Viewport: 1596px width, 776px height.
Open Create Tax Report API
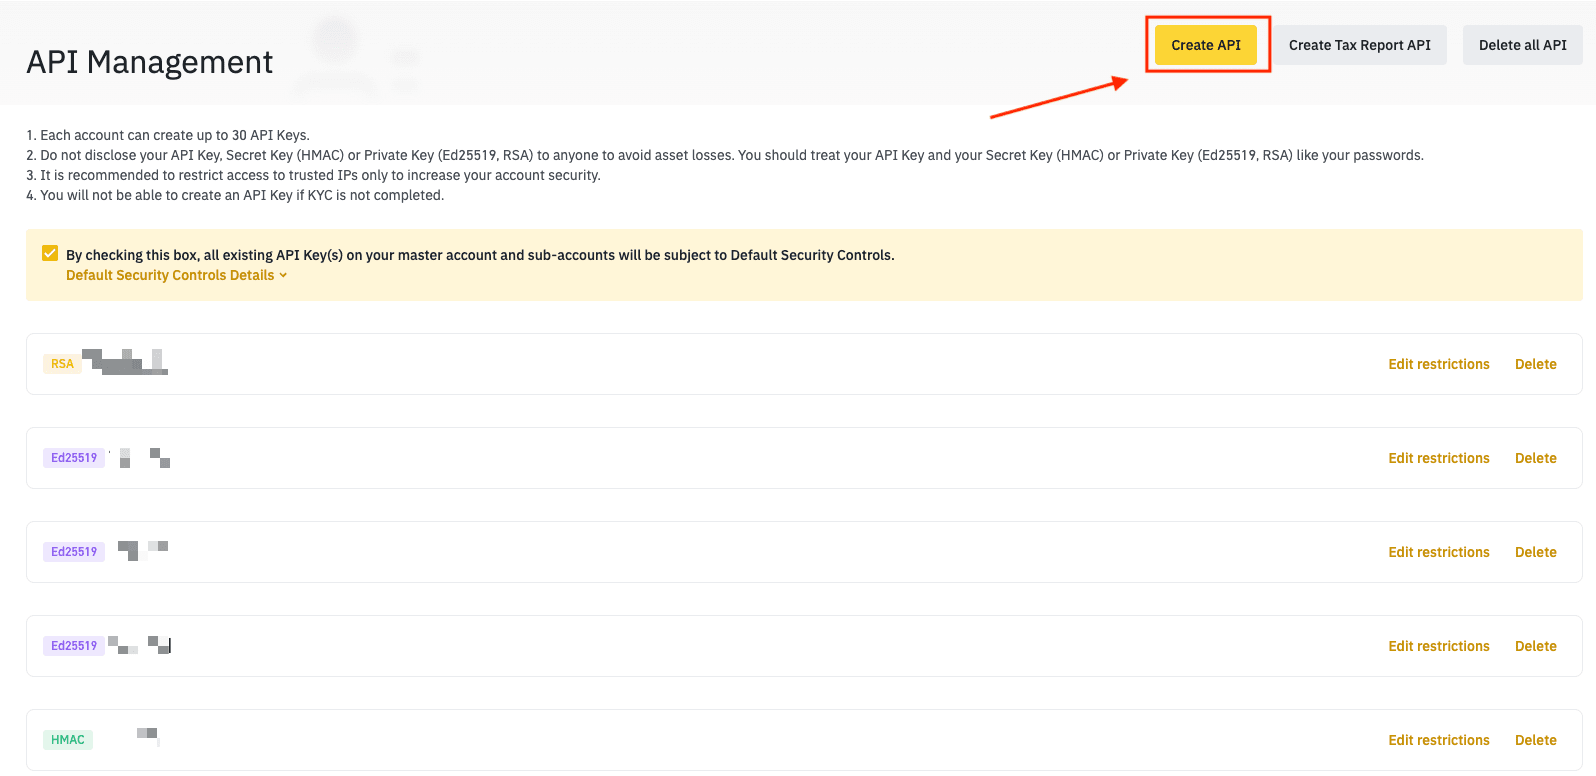click(x=1359, y=45)
